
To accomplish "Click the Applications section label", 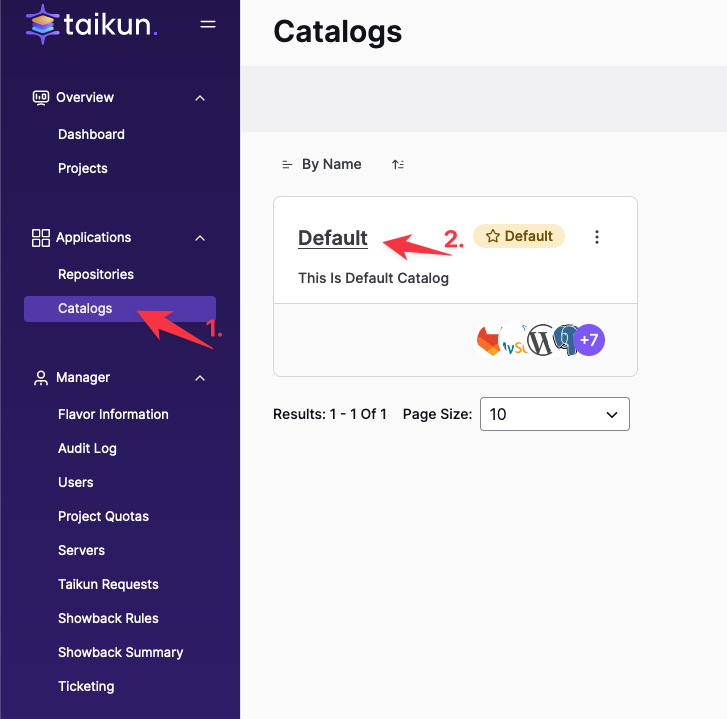I will 93,237.
